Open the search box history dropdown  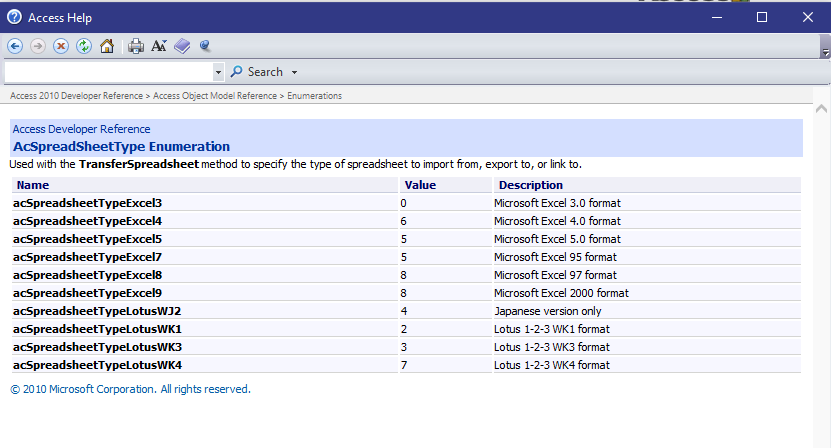(218, 72)
